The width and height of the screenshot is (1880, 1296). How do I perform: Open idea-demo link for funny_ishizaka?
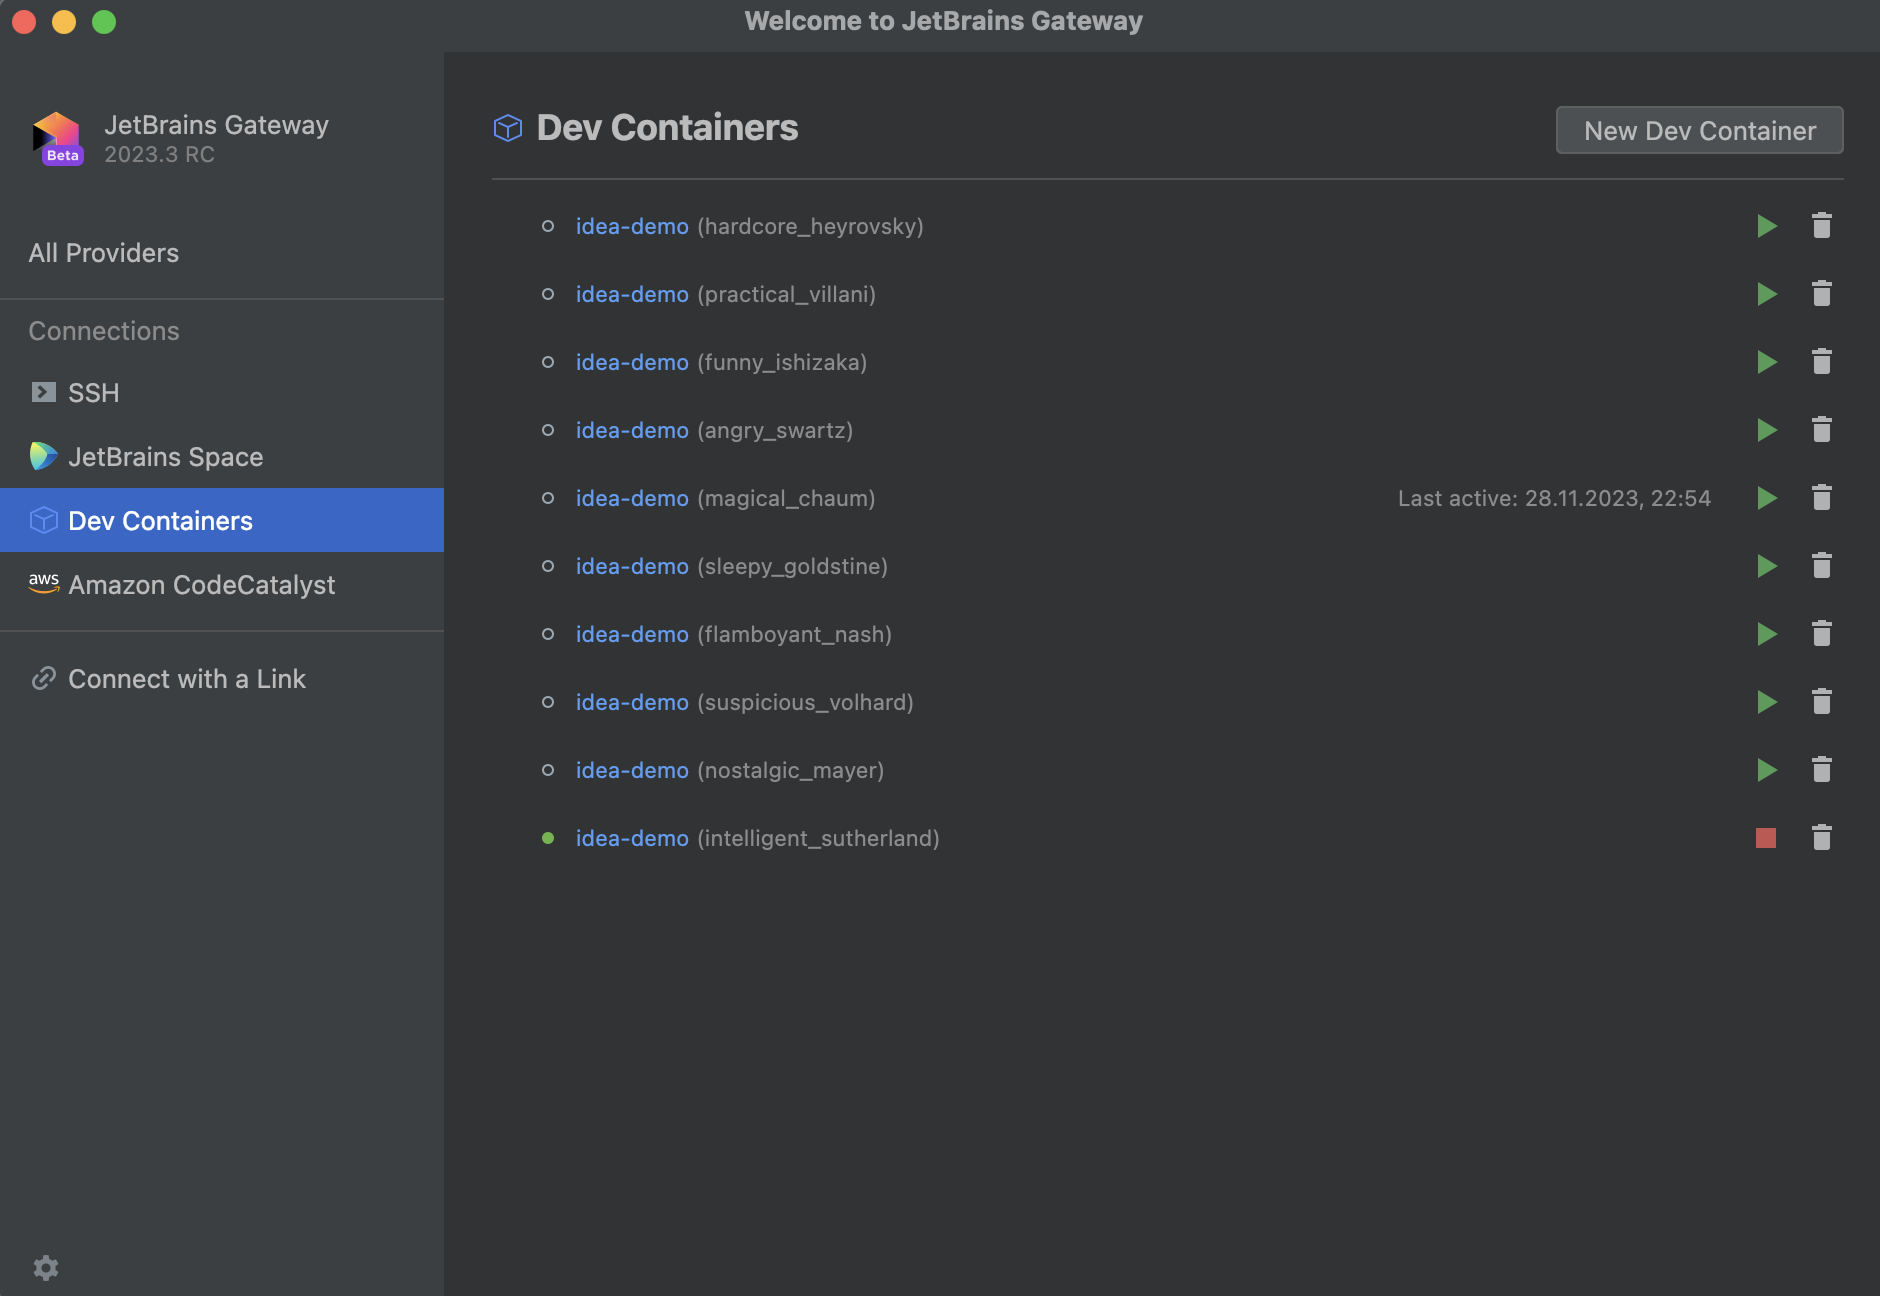point(632,362)
